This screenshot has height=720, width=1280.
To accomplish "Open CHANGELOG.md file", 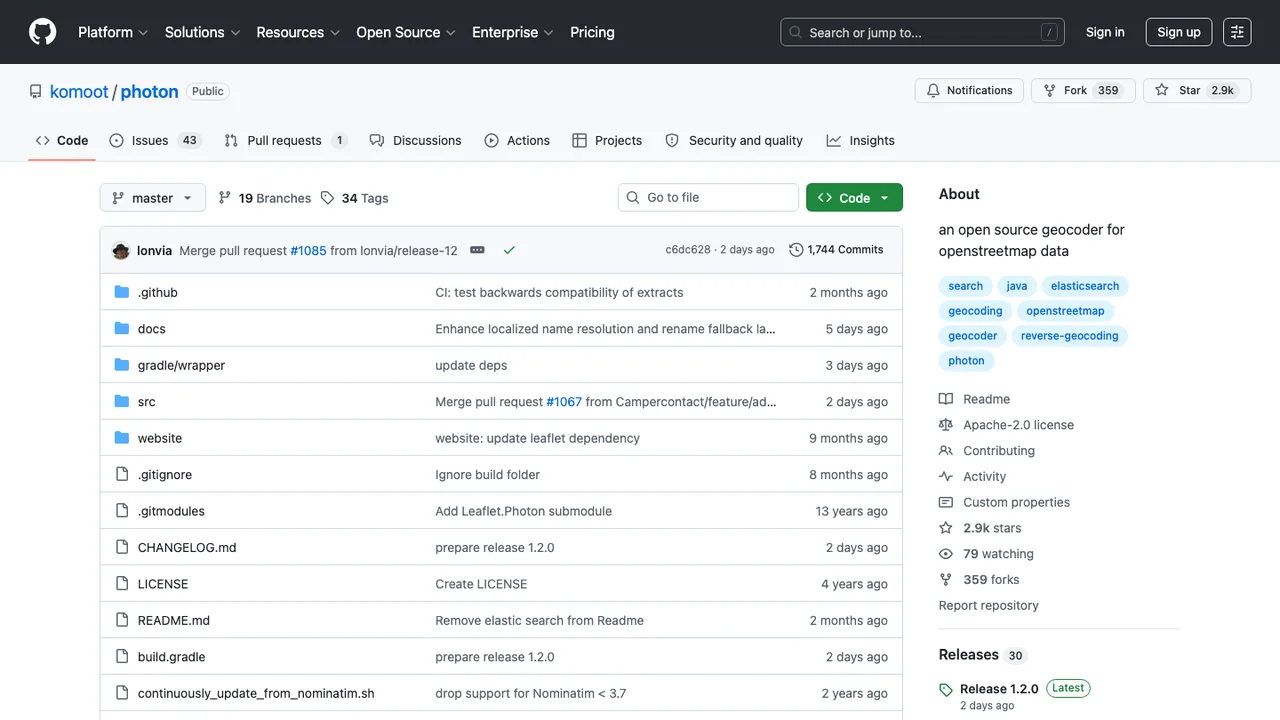I will (187, 548).
